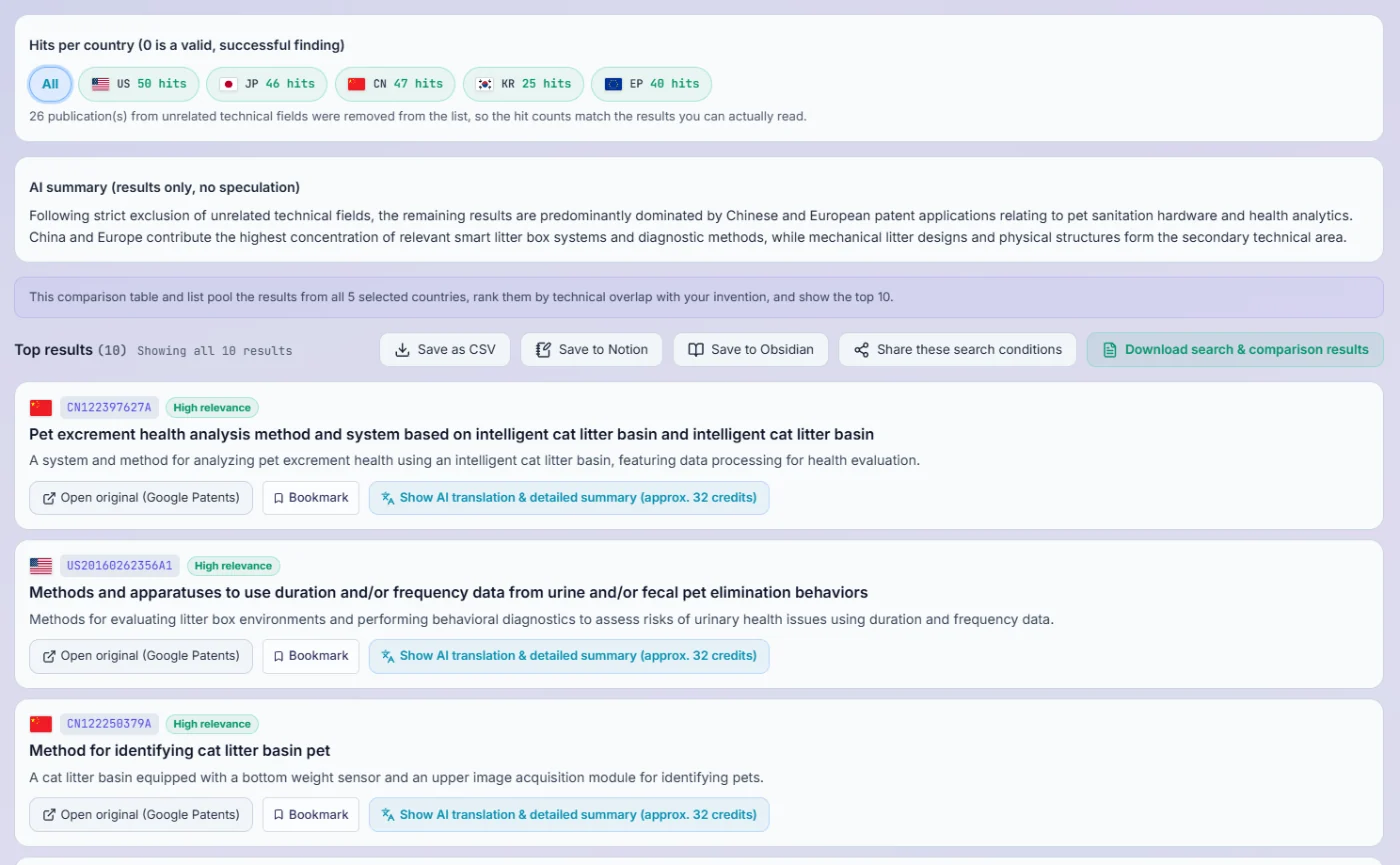
Task: Select the All countries filter chip
Action: 50,84
